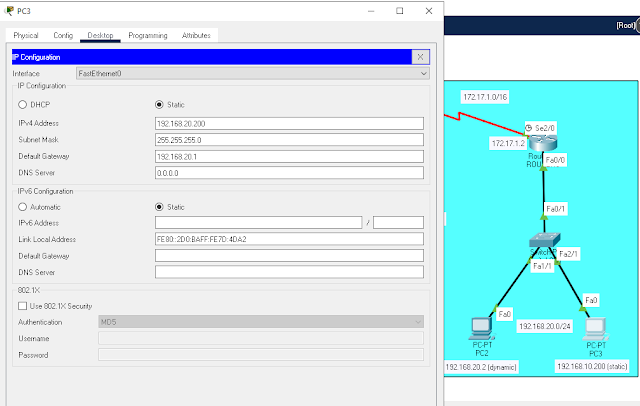Click the Link Local Address field
Viewport: 640px width, 406px height.
[289, 239]
